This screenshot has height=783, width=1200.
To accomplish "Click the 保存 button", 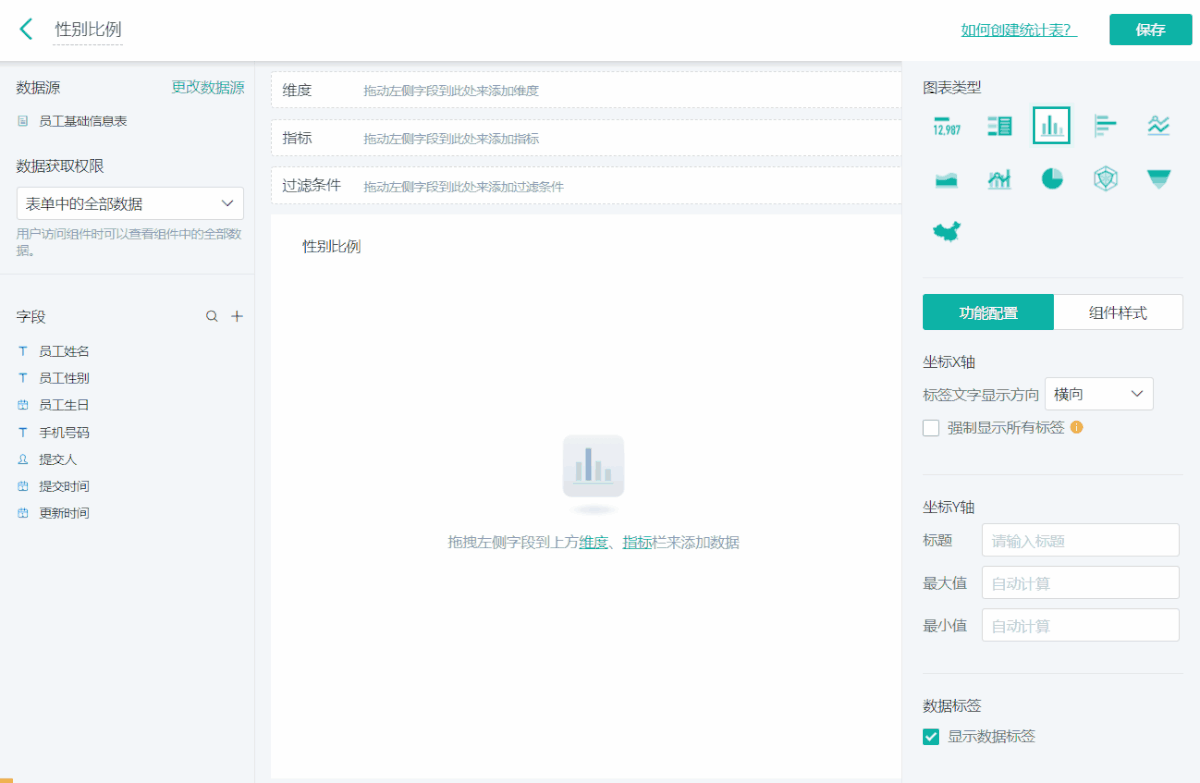I will (x=1150, y=30).
